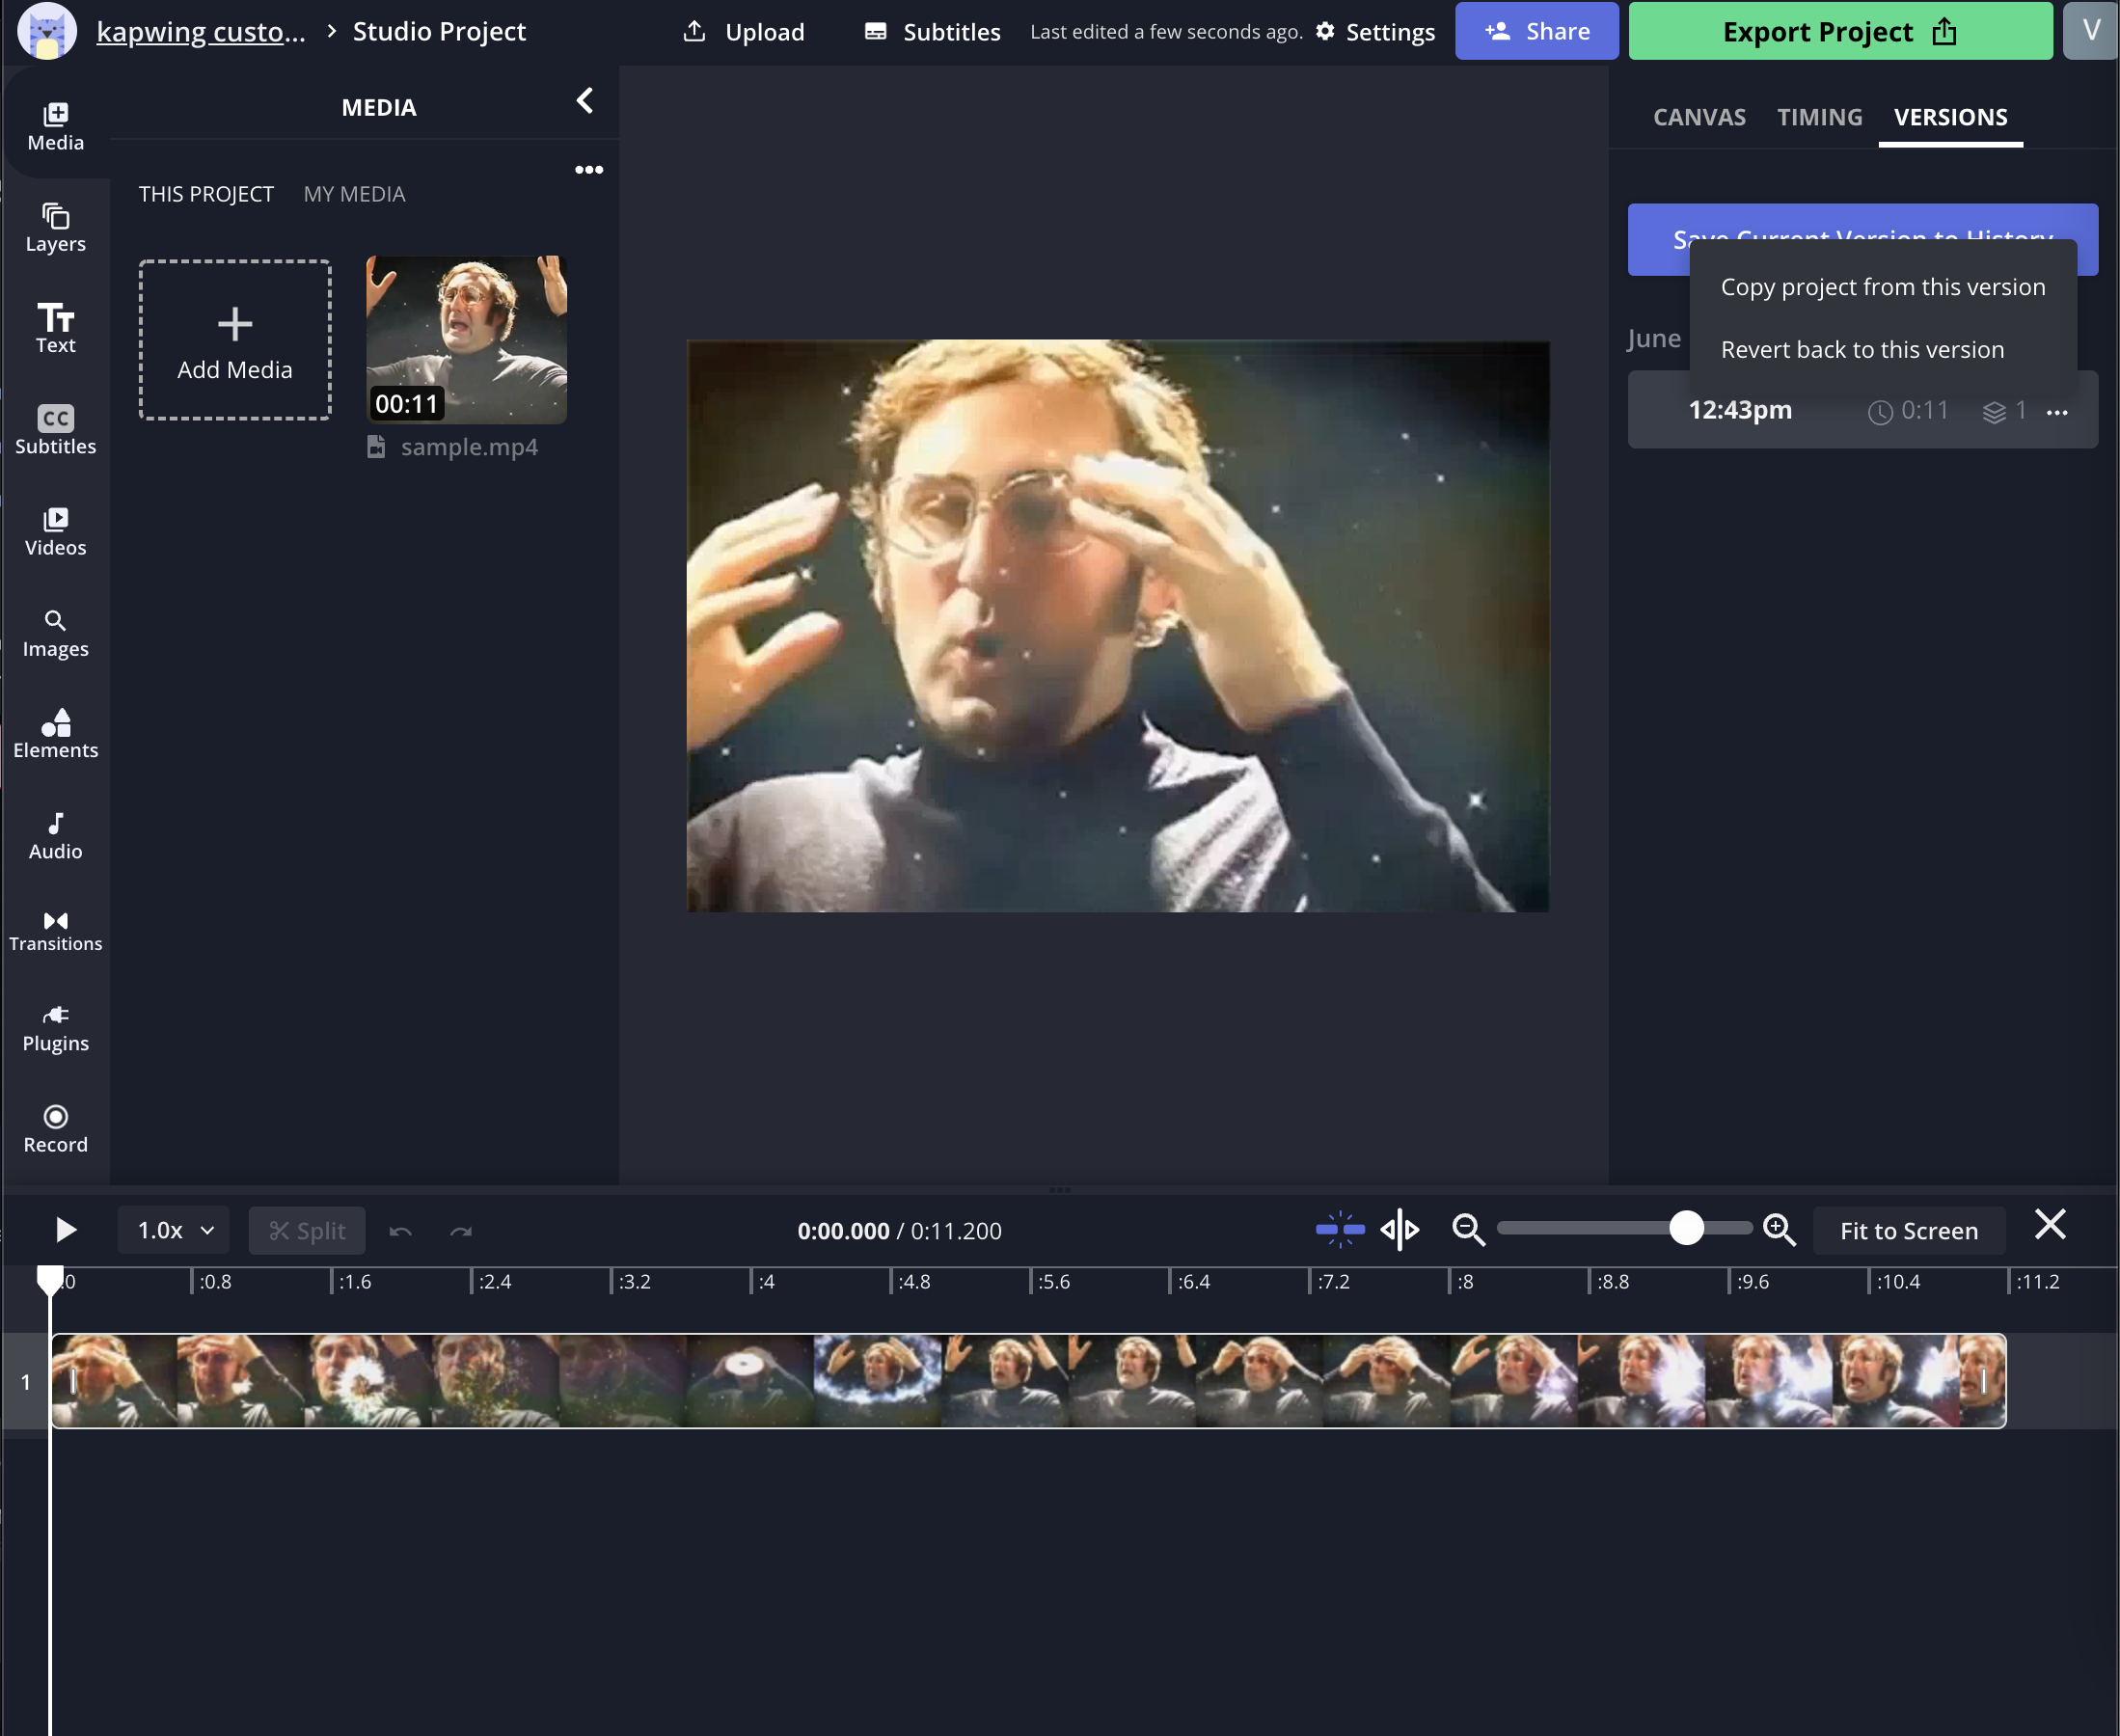
Task: Open the Plugins sidebar panel
Action: 55,1029
